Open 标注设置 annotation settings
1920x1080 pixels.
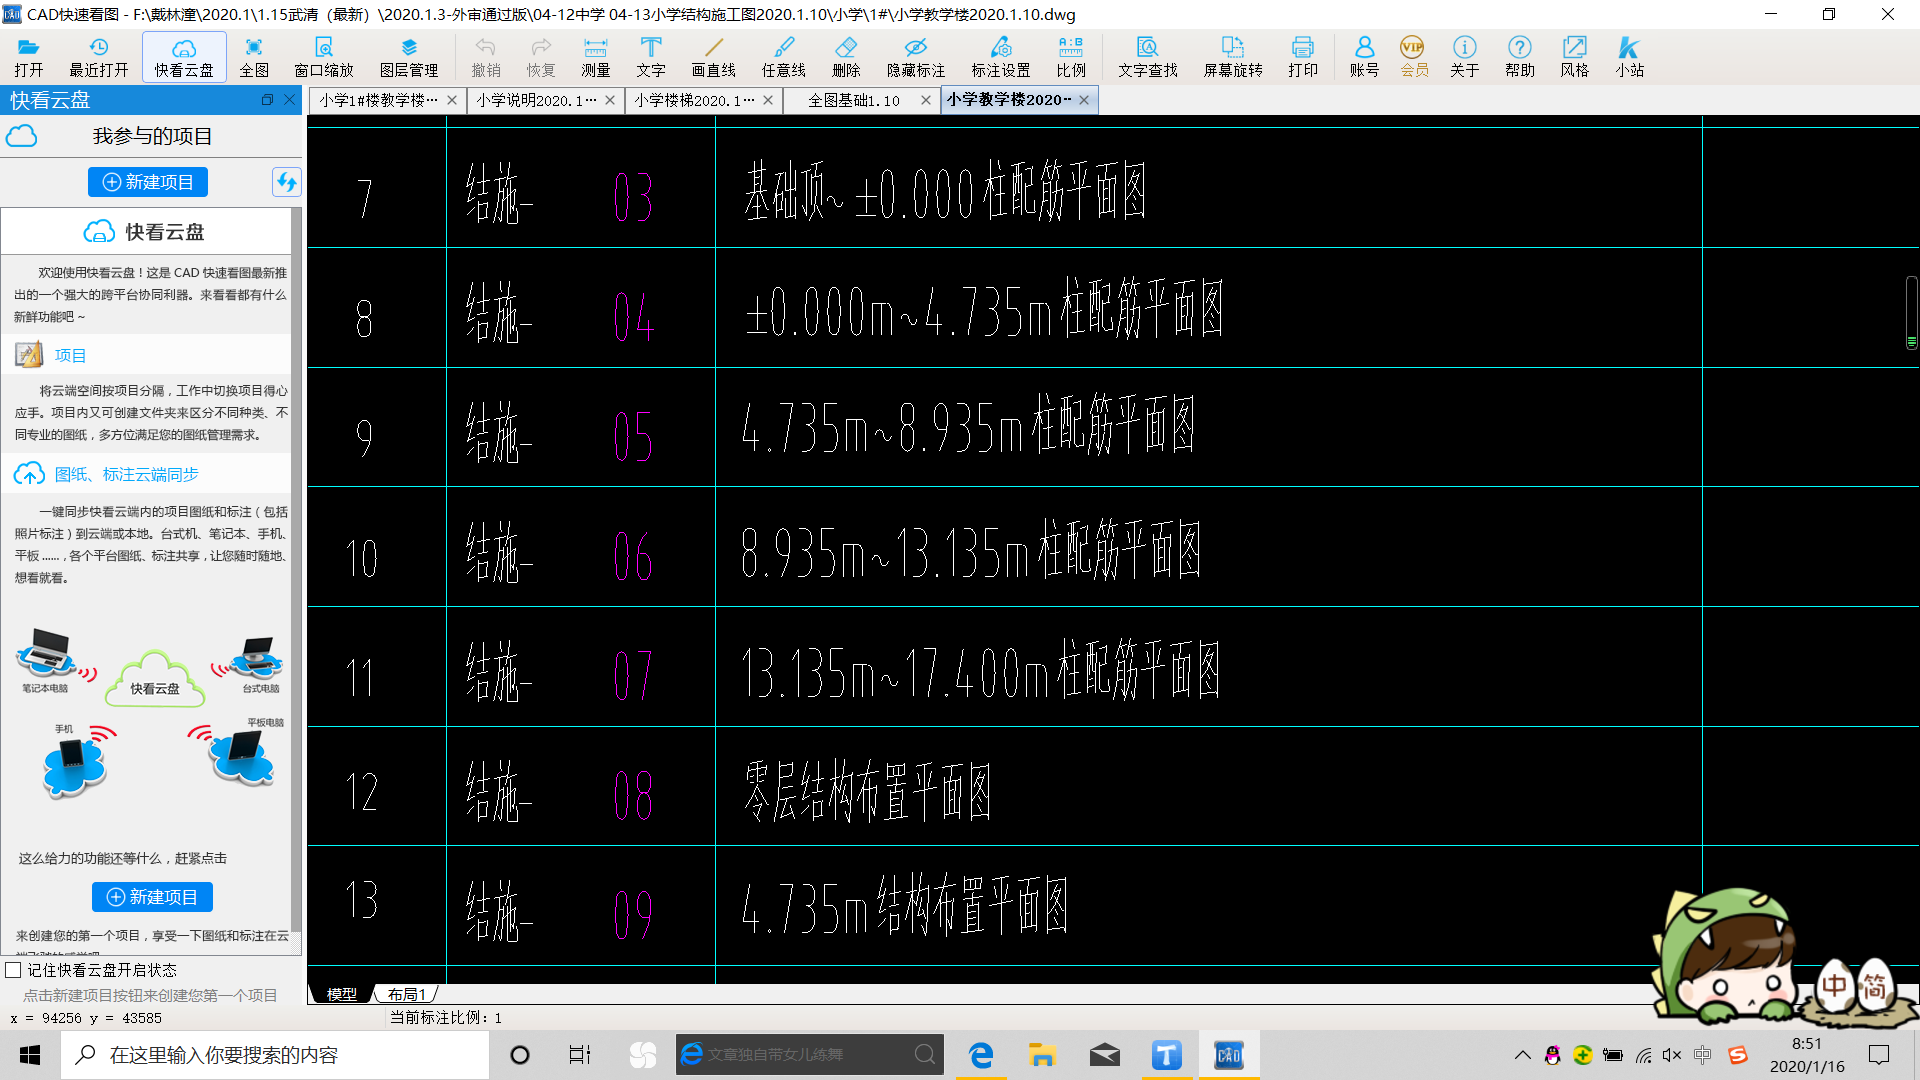(x=1001, y=57)
